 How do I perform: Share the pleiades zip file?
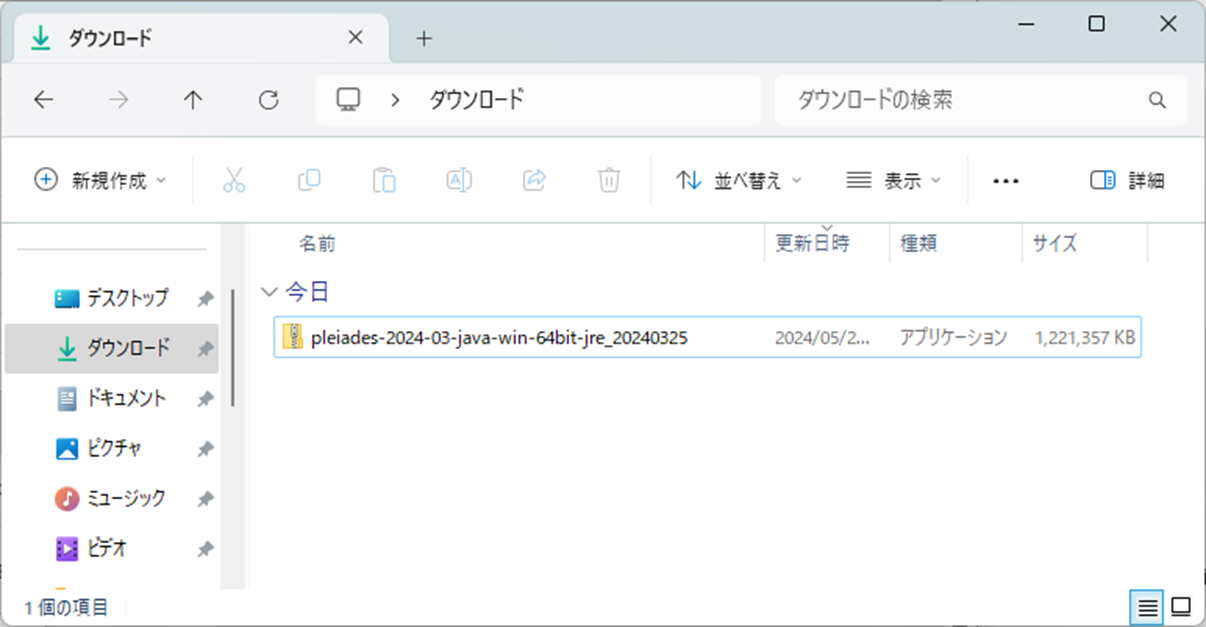(x=534, y=180)
